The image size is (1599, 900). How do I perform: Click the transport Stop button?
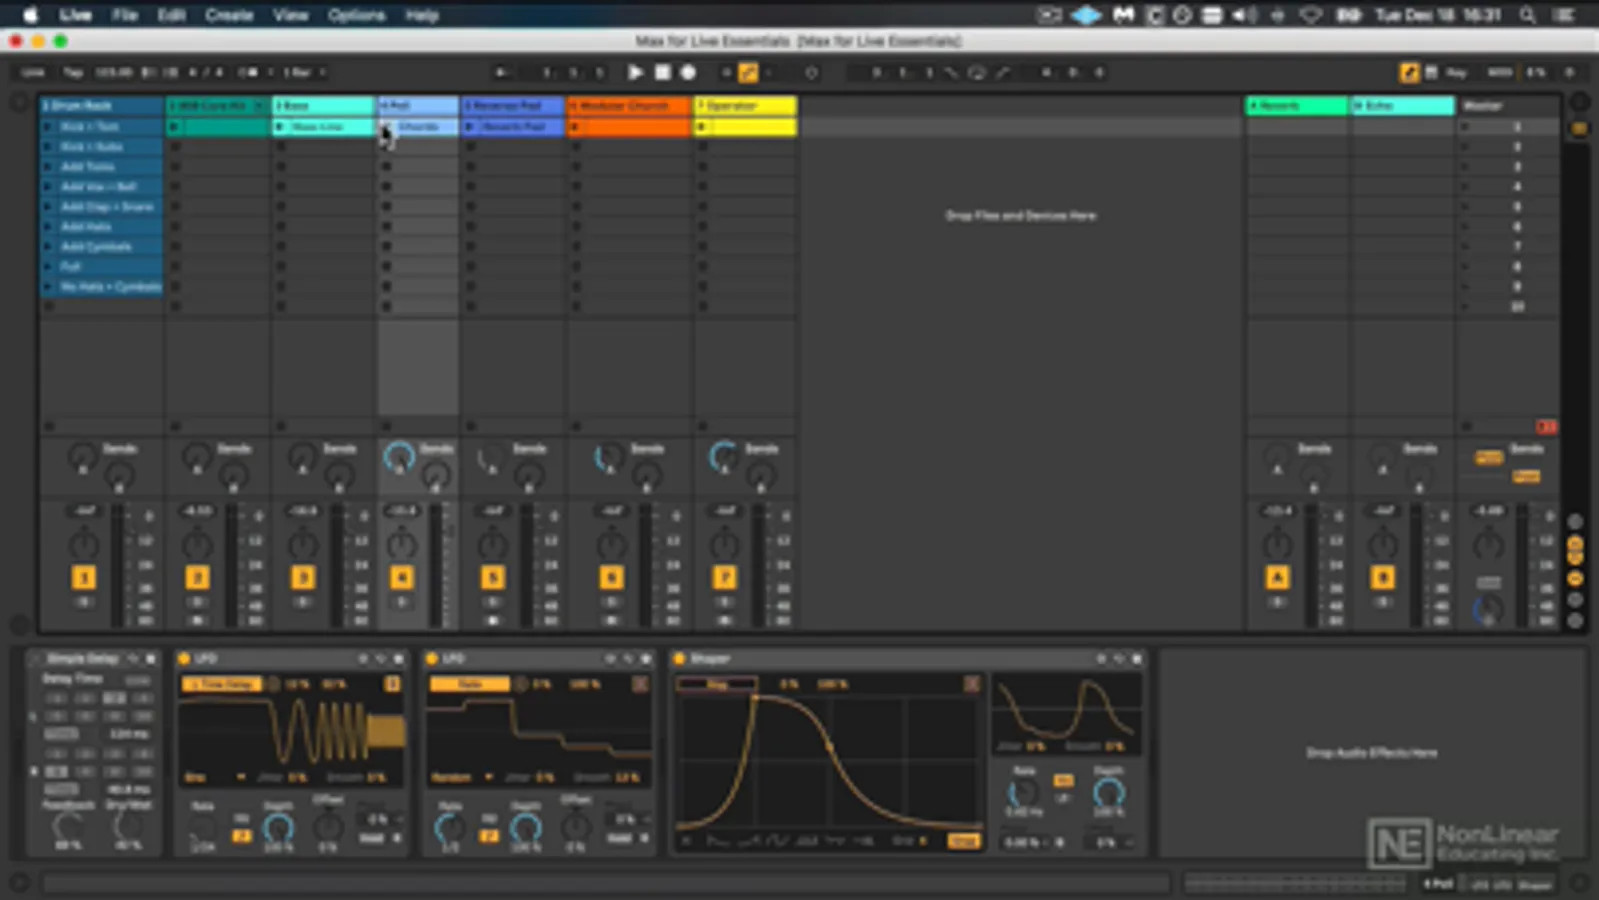(x=662, y=72)
